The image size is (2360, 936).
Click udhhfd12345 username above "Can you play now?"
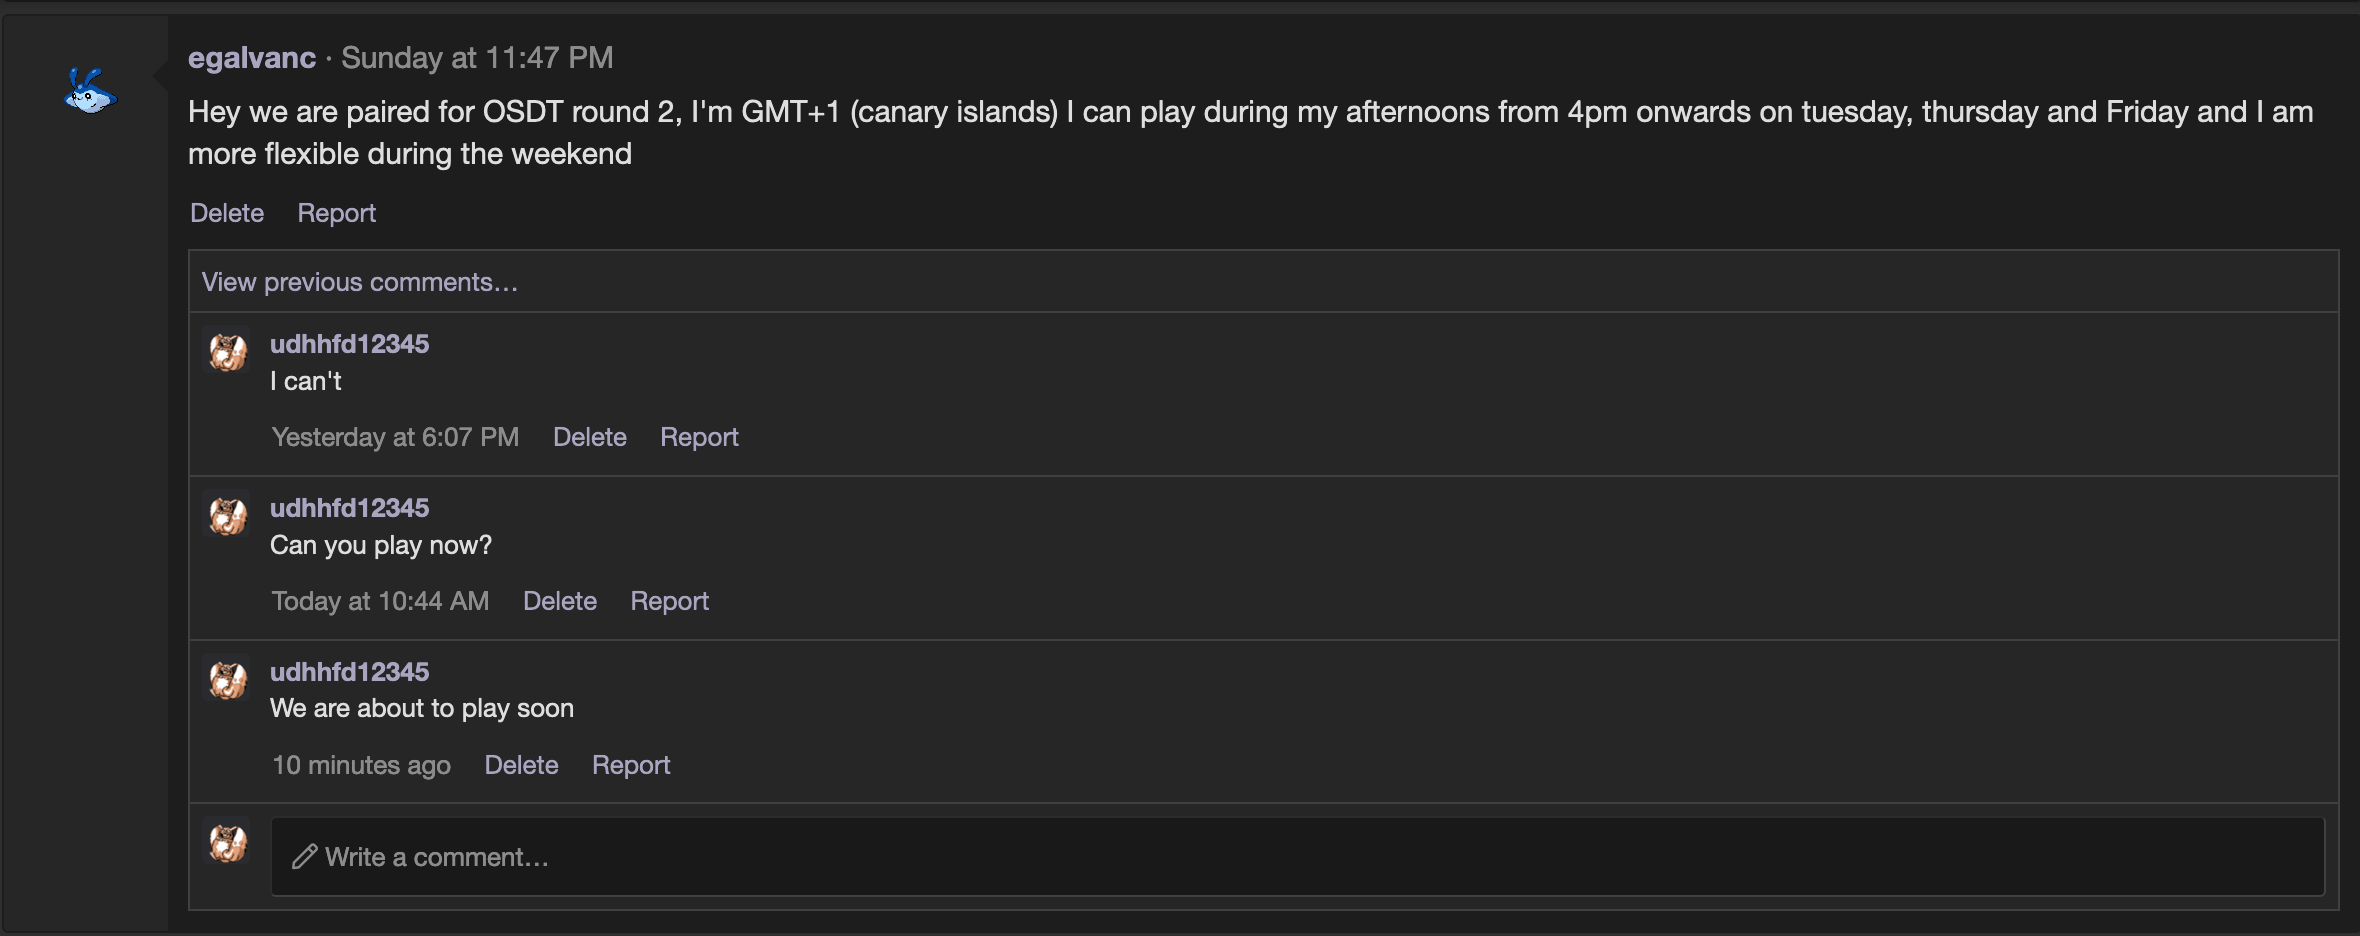tap(349, 508)
